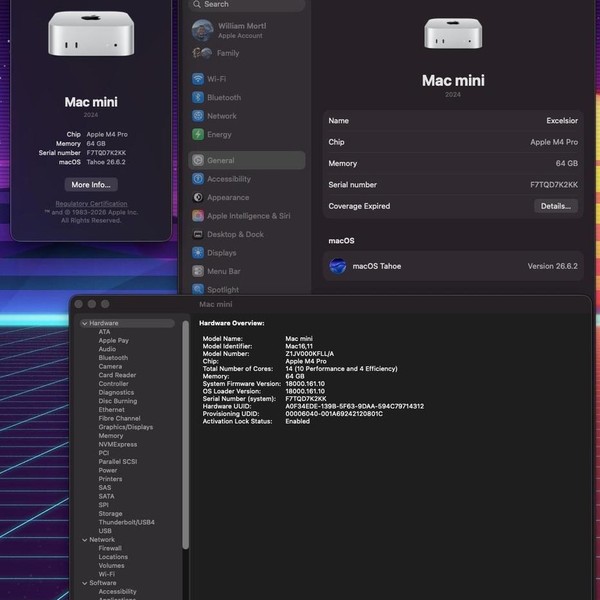Select Power in Hardware list
The width and height of the screenshot is (600, 600).
click(108, 470)
